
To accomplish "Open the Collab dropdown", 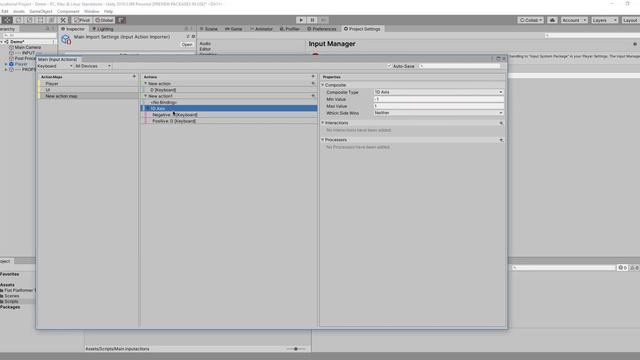I will pos(531,20).
